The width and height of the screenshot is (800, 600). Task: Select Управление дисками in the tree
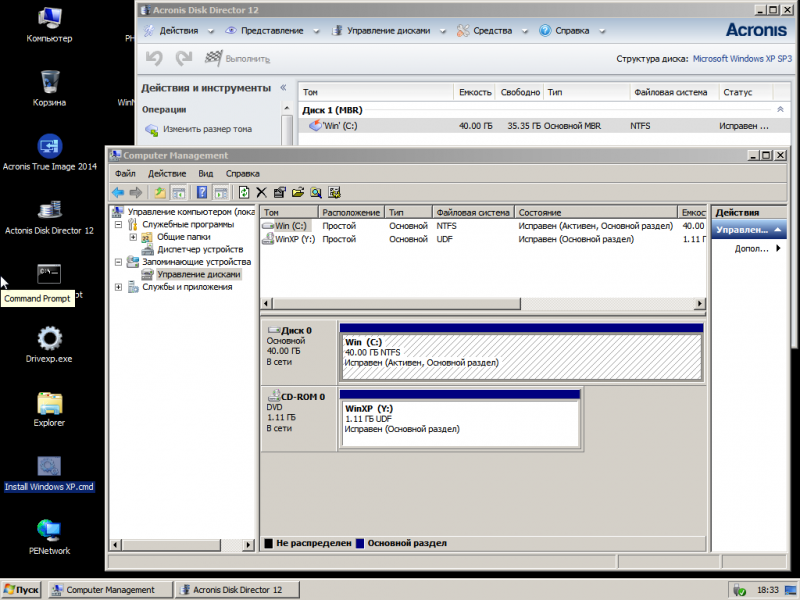click(198, 274)
